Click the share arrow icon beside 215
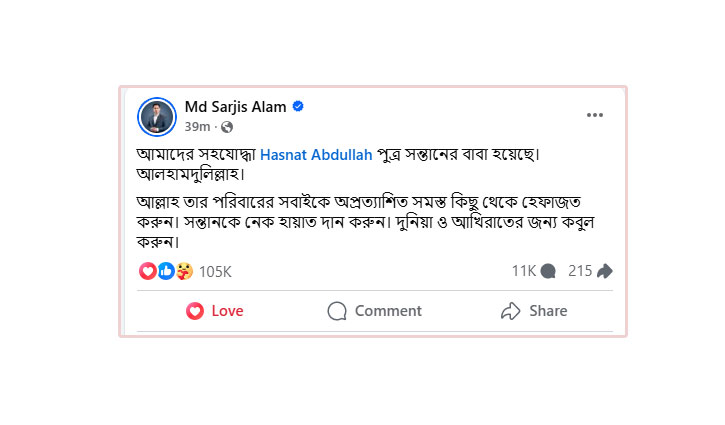 click(604, 271)
